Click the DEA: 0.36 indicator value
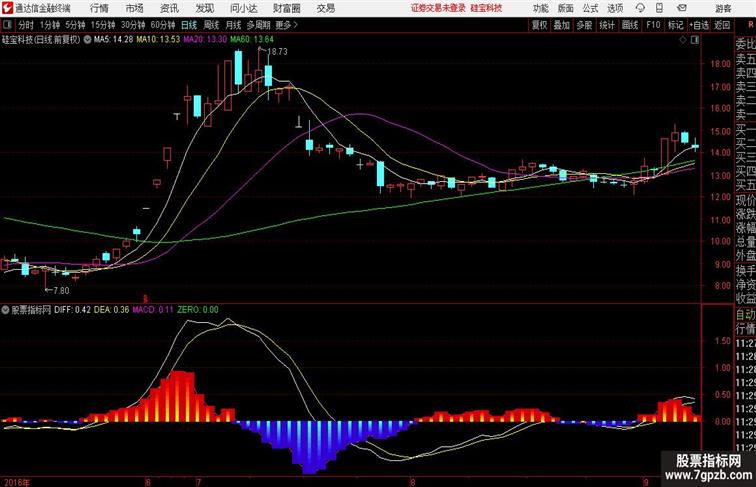Viewport: 756px width, 487px height. [x=111, y=310]
